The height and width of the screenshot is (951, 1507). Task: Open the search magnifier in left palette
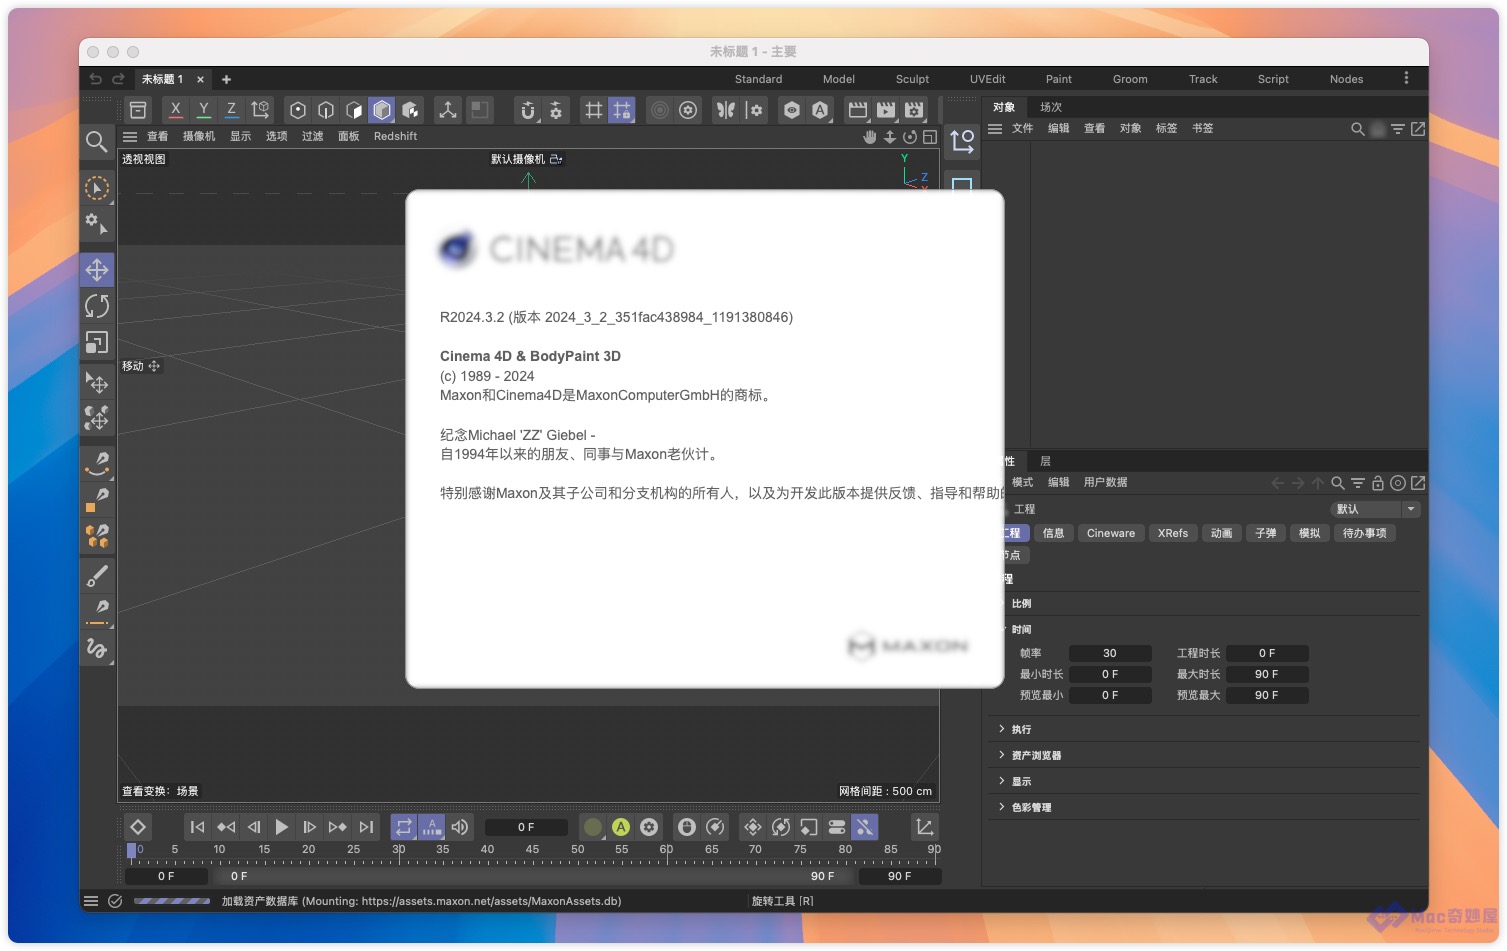click(96, 142)
